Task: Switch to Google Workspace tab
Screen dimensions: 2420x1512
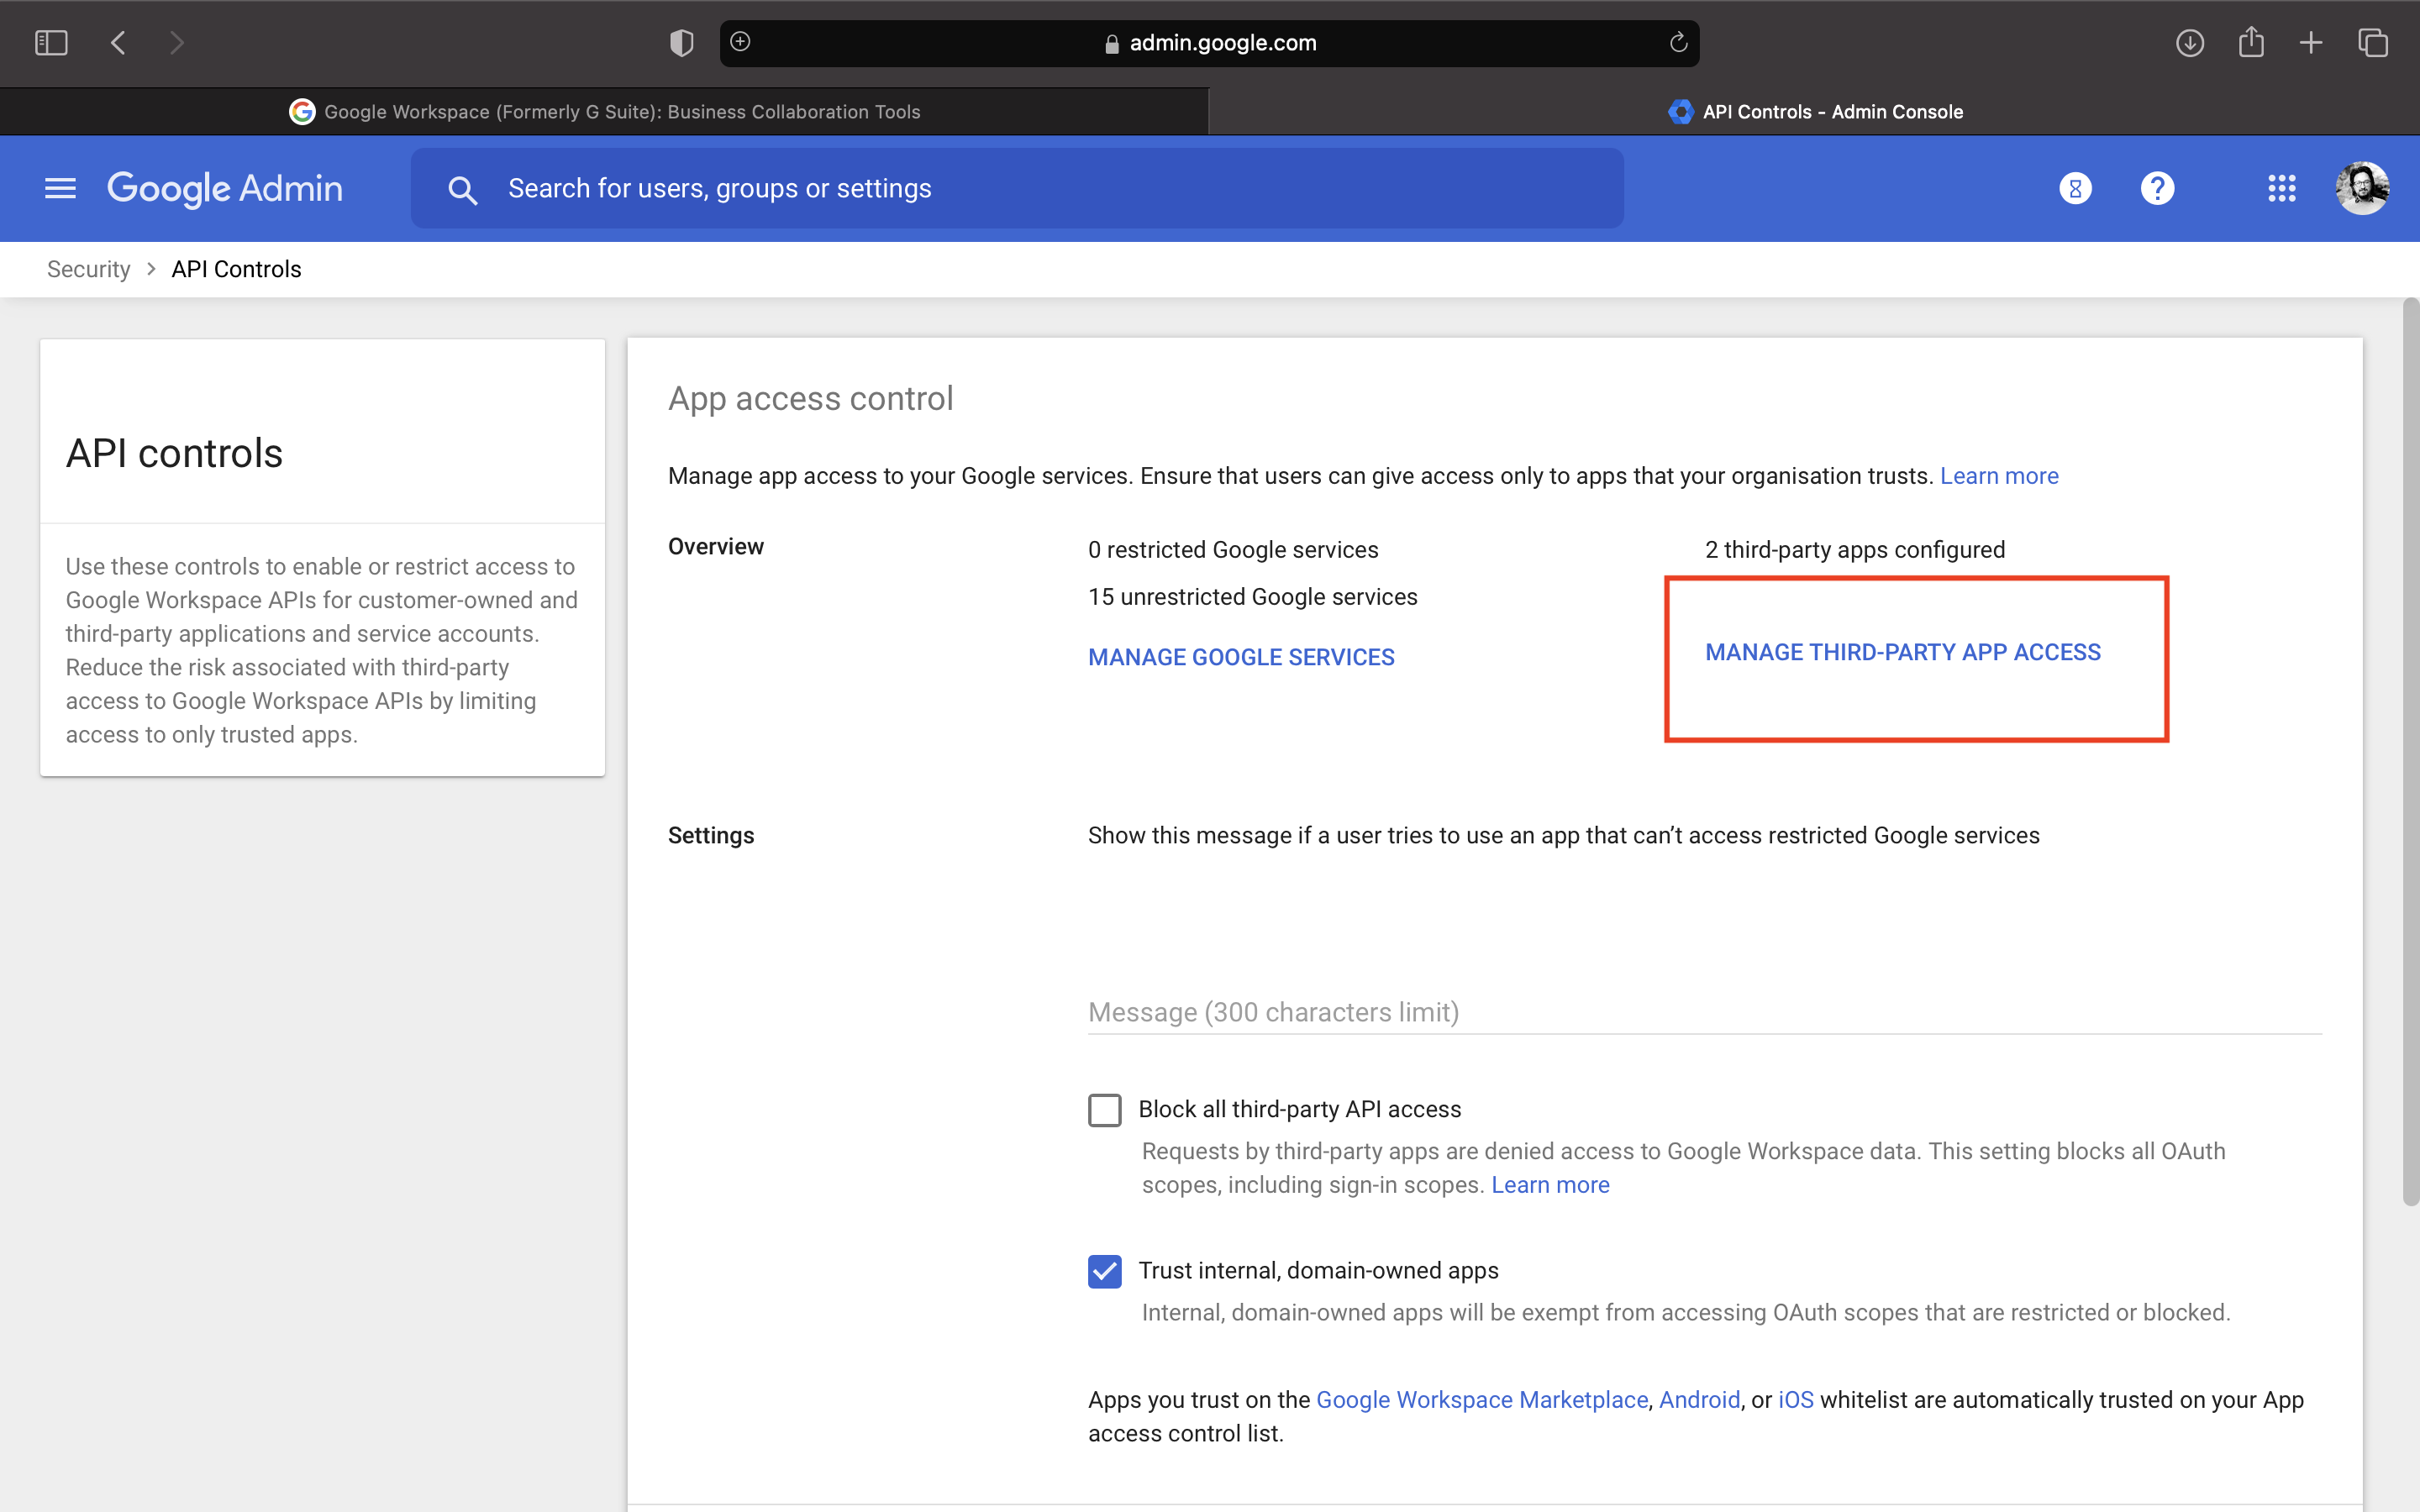Action: pyautogui.click(x=605, y=112)
